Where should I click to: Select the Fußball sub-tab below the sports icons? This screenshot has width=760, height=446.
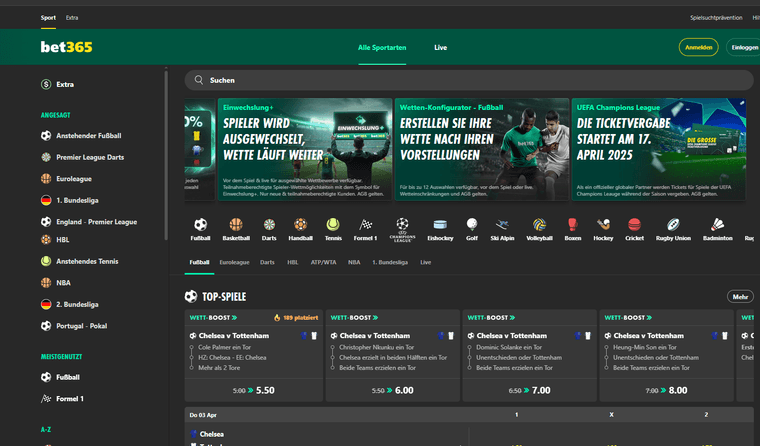click(199, 262)
